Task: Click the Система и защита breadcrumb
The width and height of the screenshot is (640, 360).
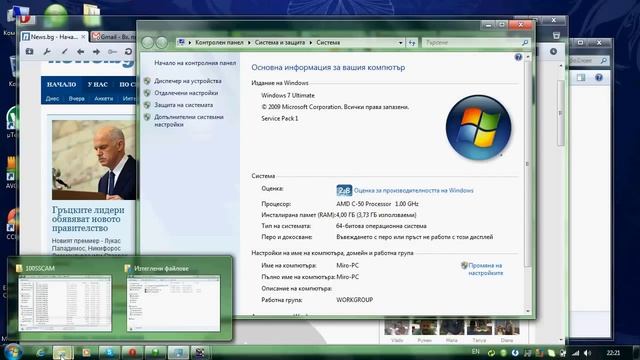Action: (x=280, y=42)
